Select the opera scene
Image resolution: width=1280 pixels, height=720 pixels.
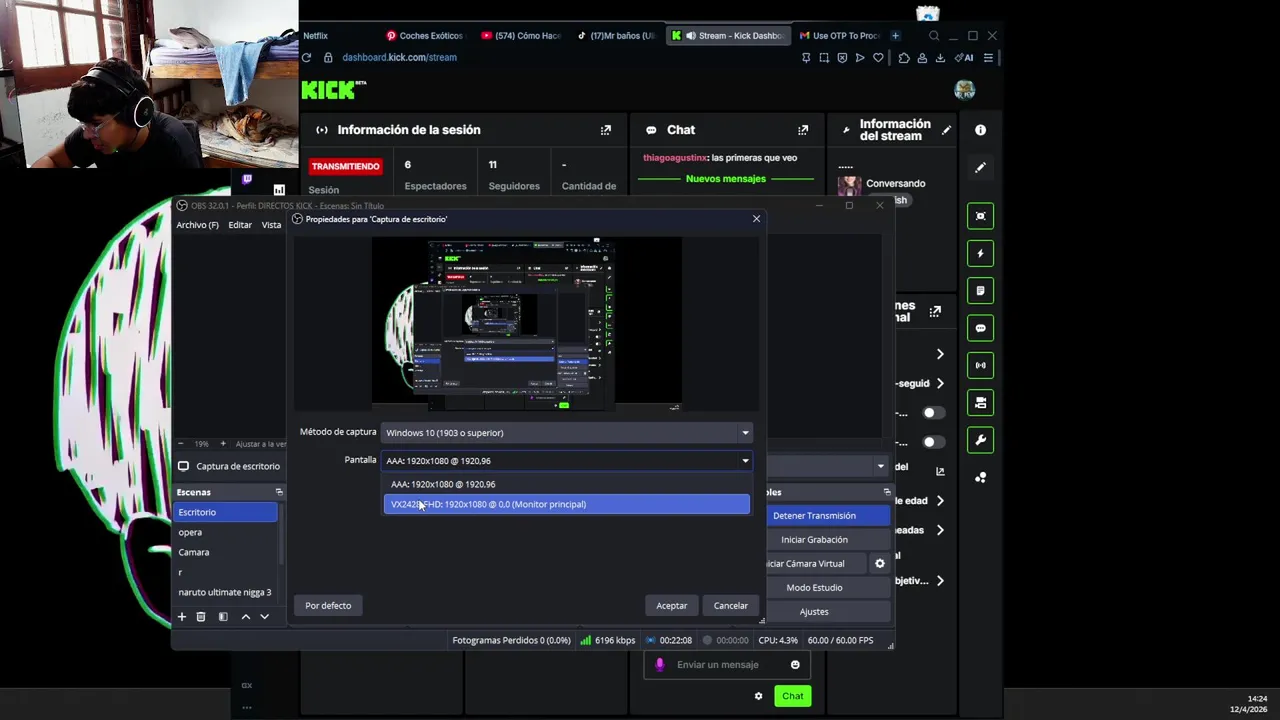coord(226,532)
